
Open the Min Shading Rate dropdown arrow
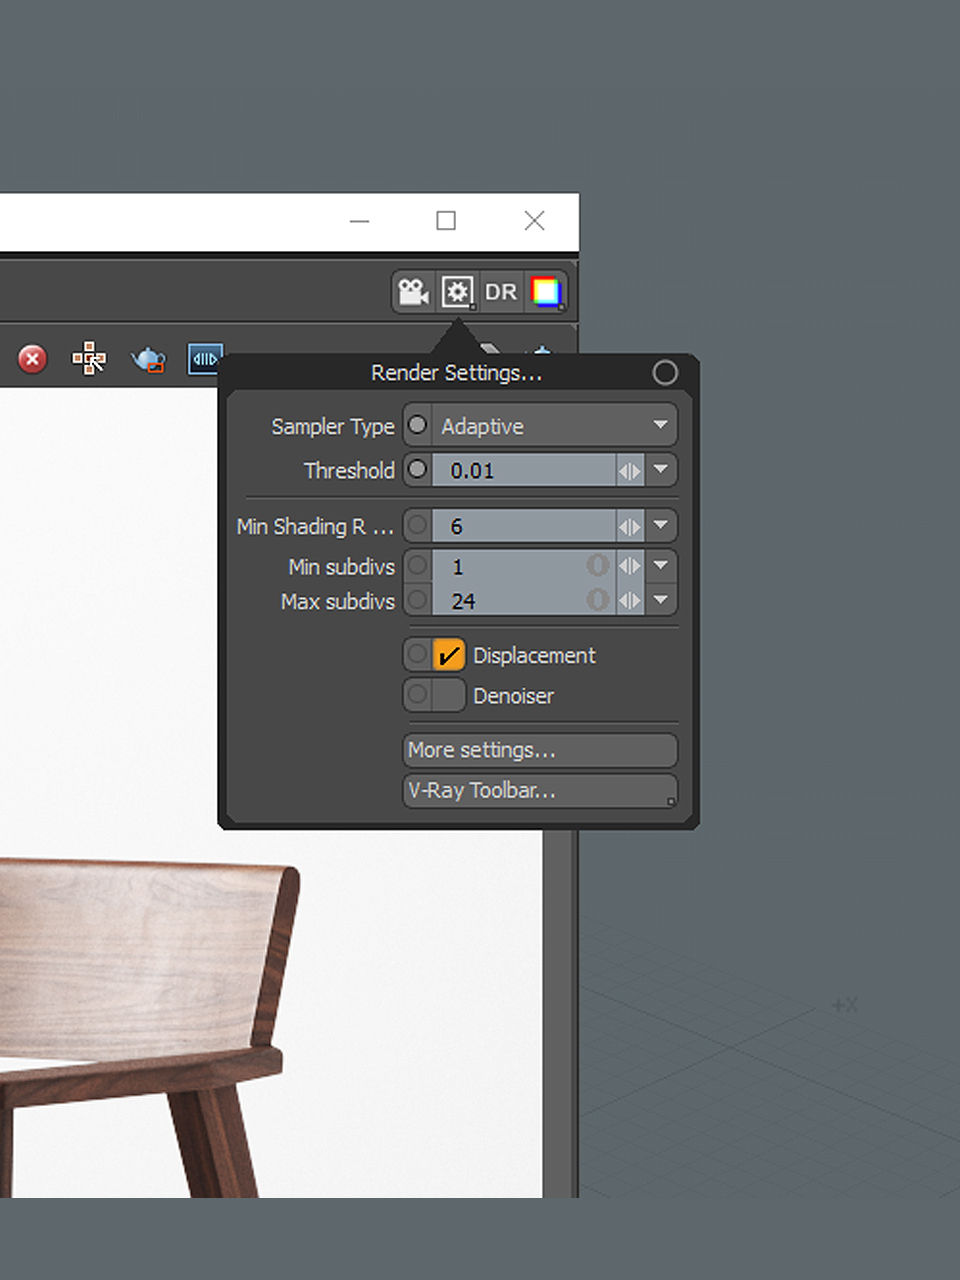coord(661,525)
